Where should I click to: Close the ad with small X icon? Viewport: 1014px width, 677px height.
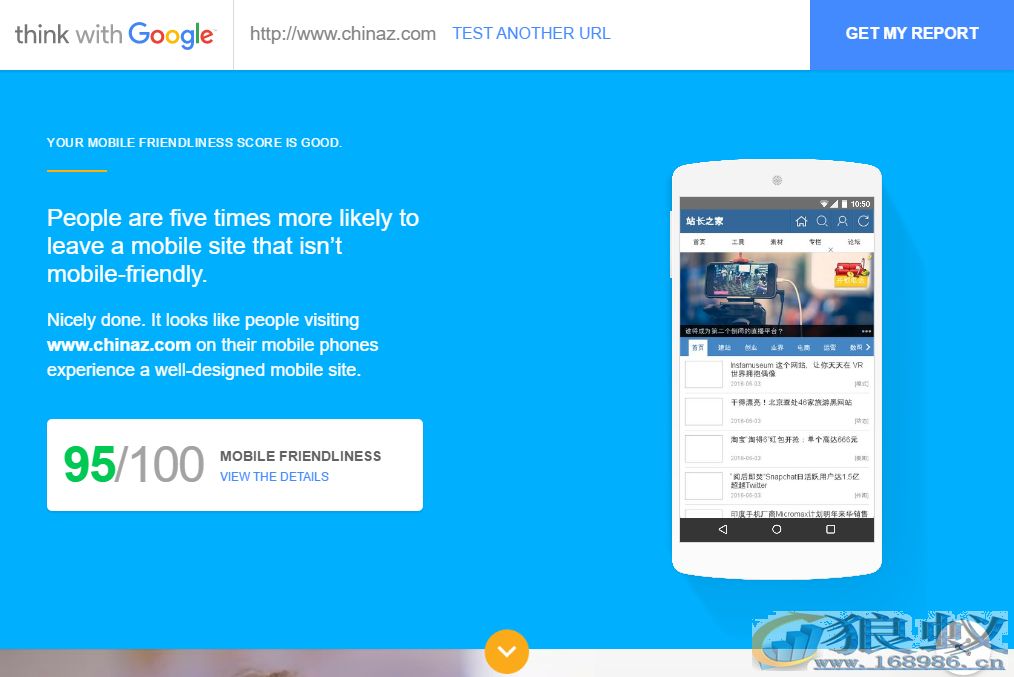pos(831,250)
